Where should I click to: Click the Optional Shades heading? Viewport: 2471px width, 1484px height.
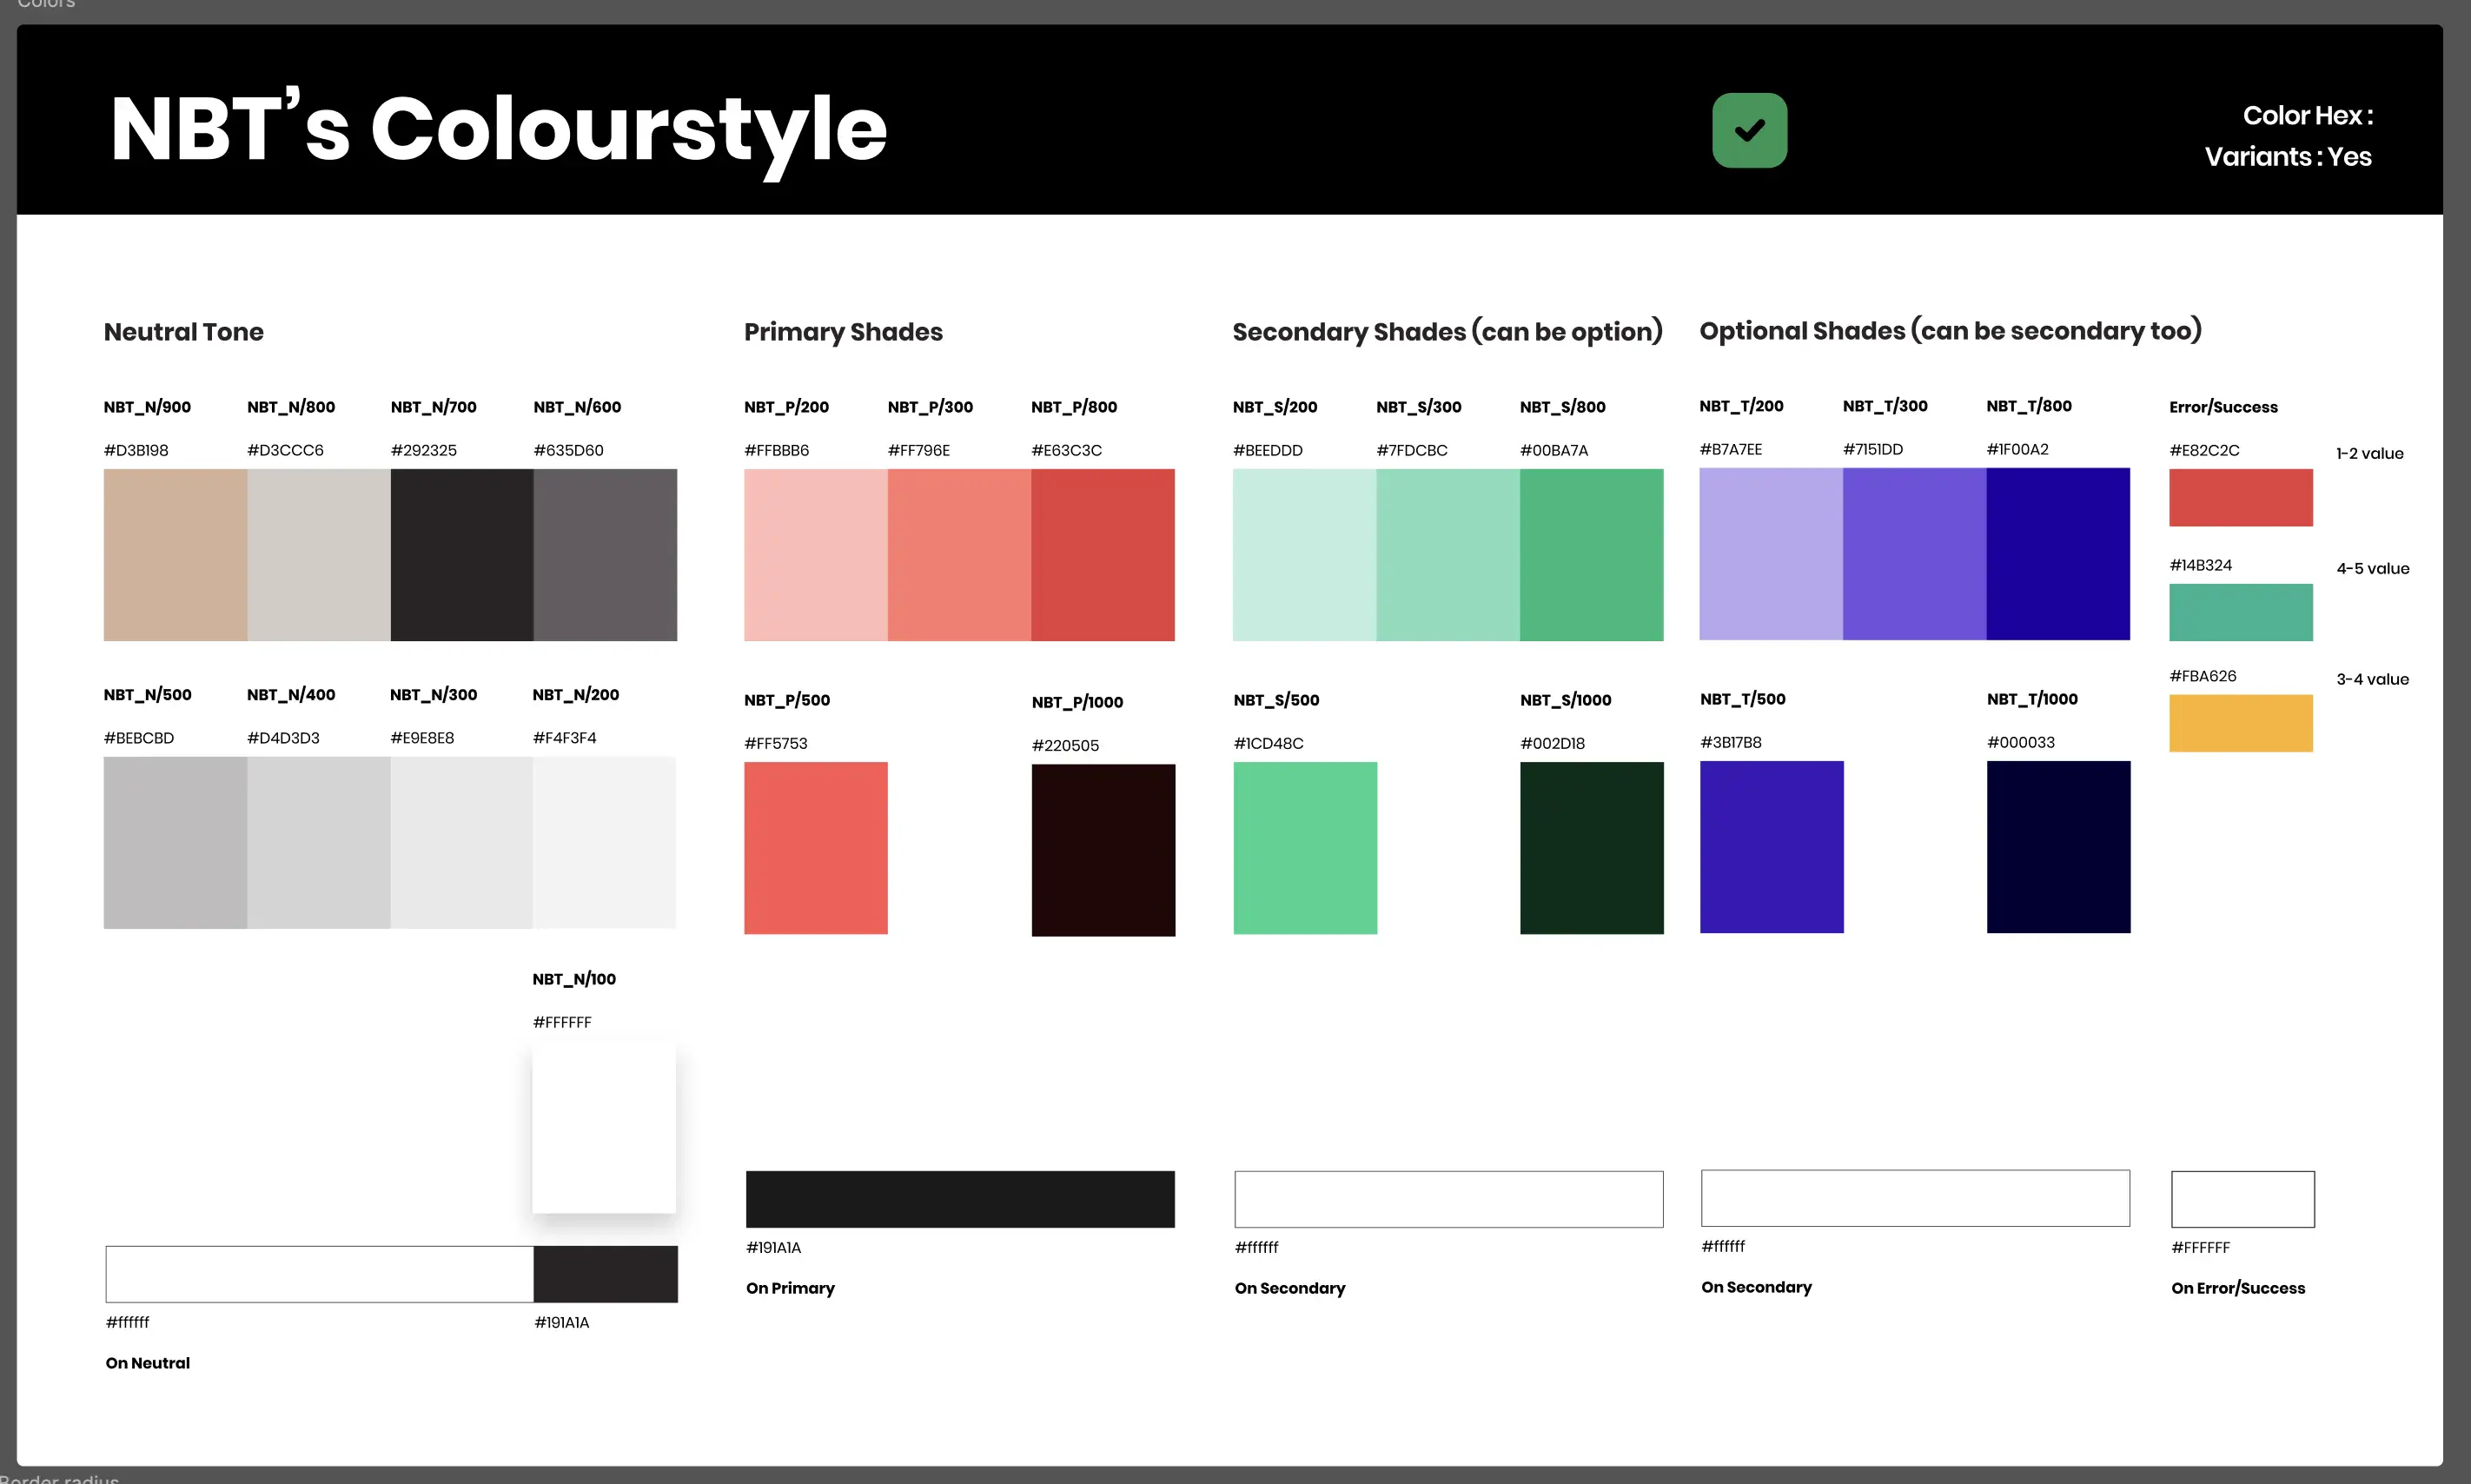pos(1950,331)
